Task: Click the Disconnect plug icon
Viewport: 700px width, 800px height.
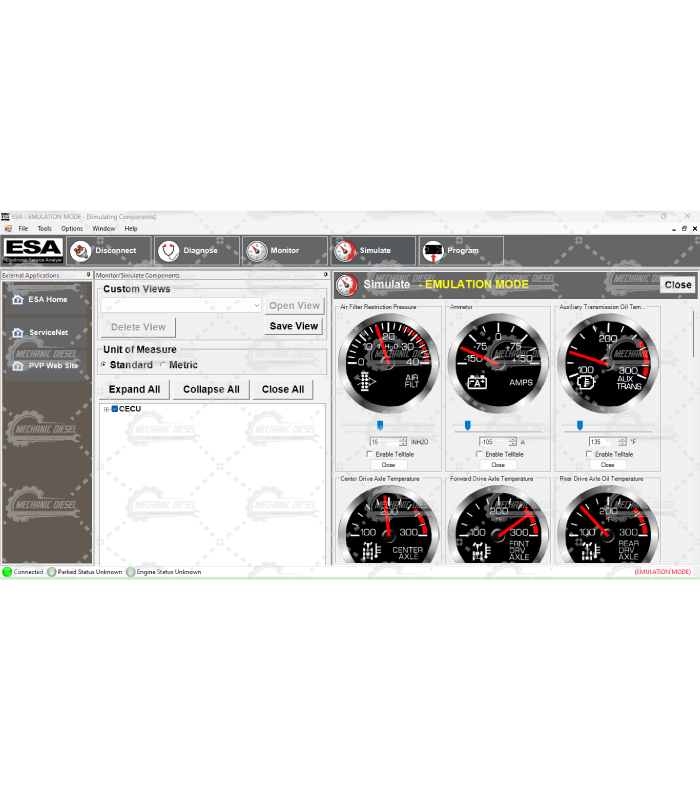Action: (x=80, y=251)
